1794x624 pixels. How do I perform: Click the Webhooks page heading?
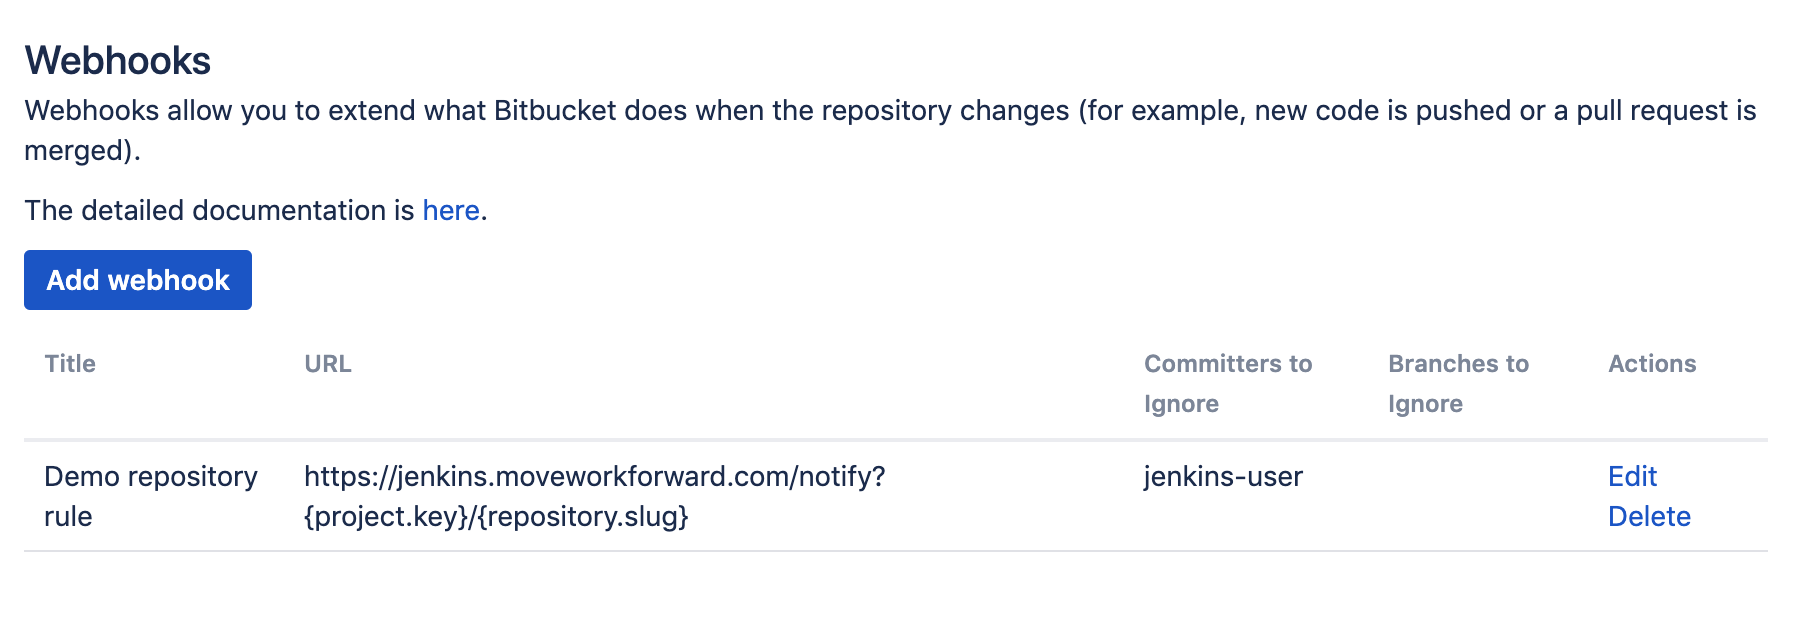119,58
